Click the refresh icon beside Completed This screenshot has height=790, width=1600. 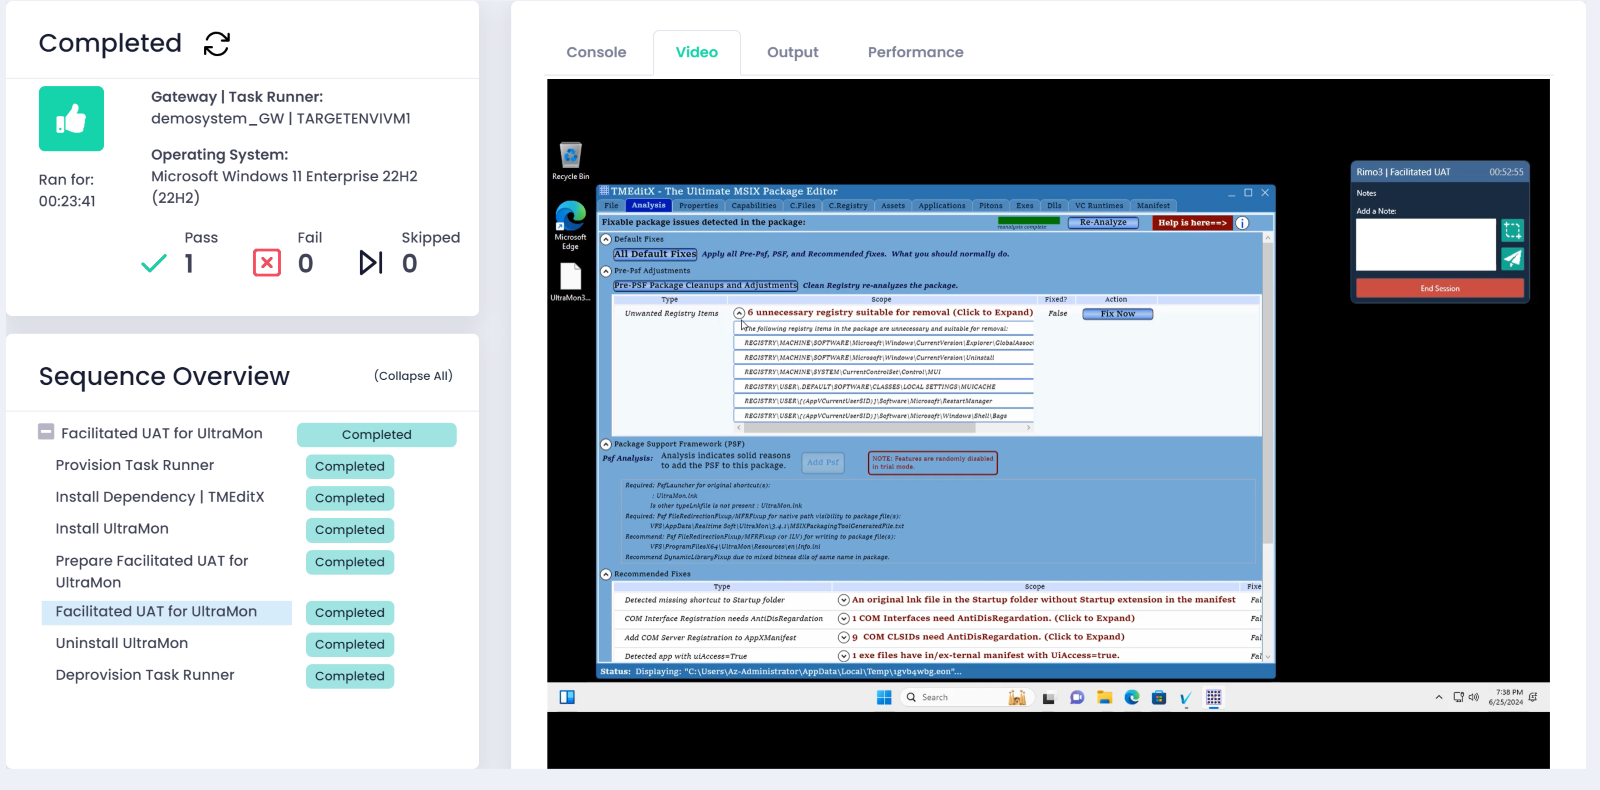tap(217, 44)
